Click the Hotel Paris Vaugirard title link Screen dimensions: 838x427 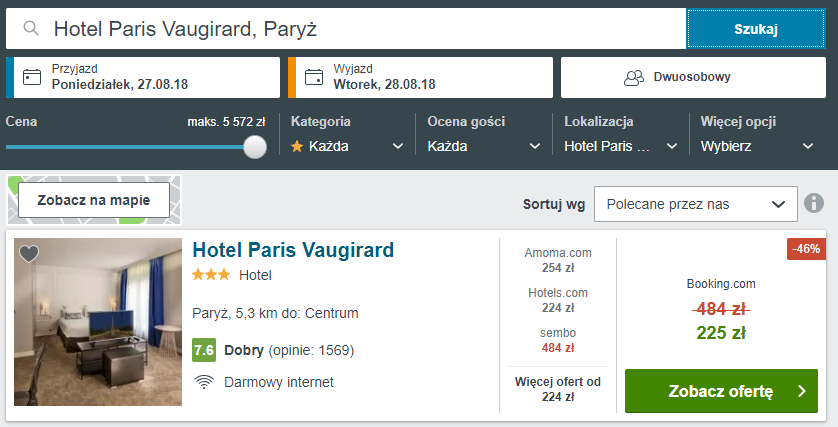(293, 250)
